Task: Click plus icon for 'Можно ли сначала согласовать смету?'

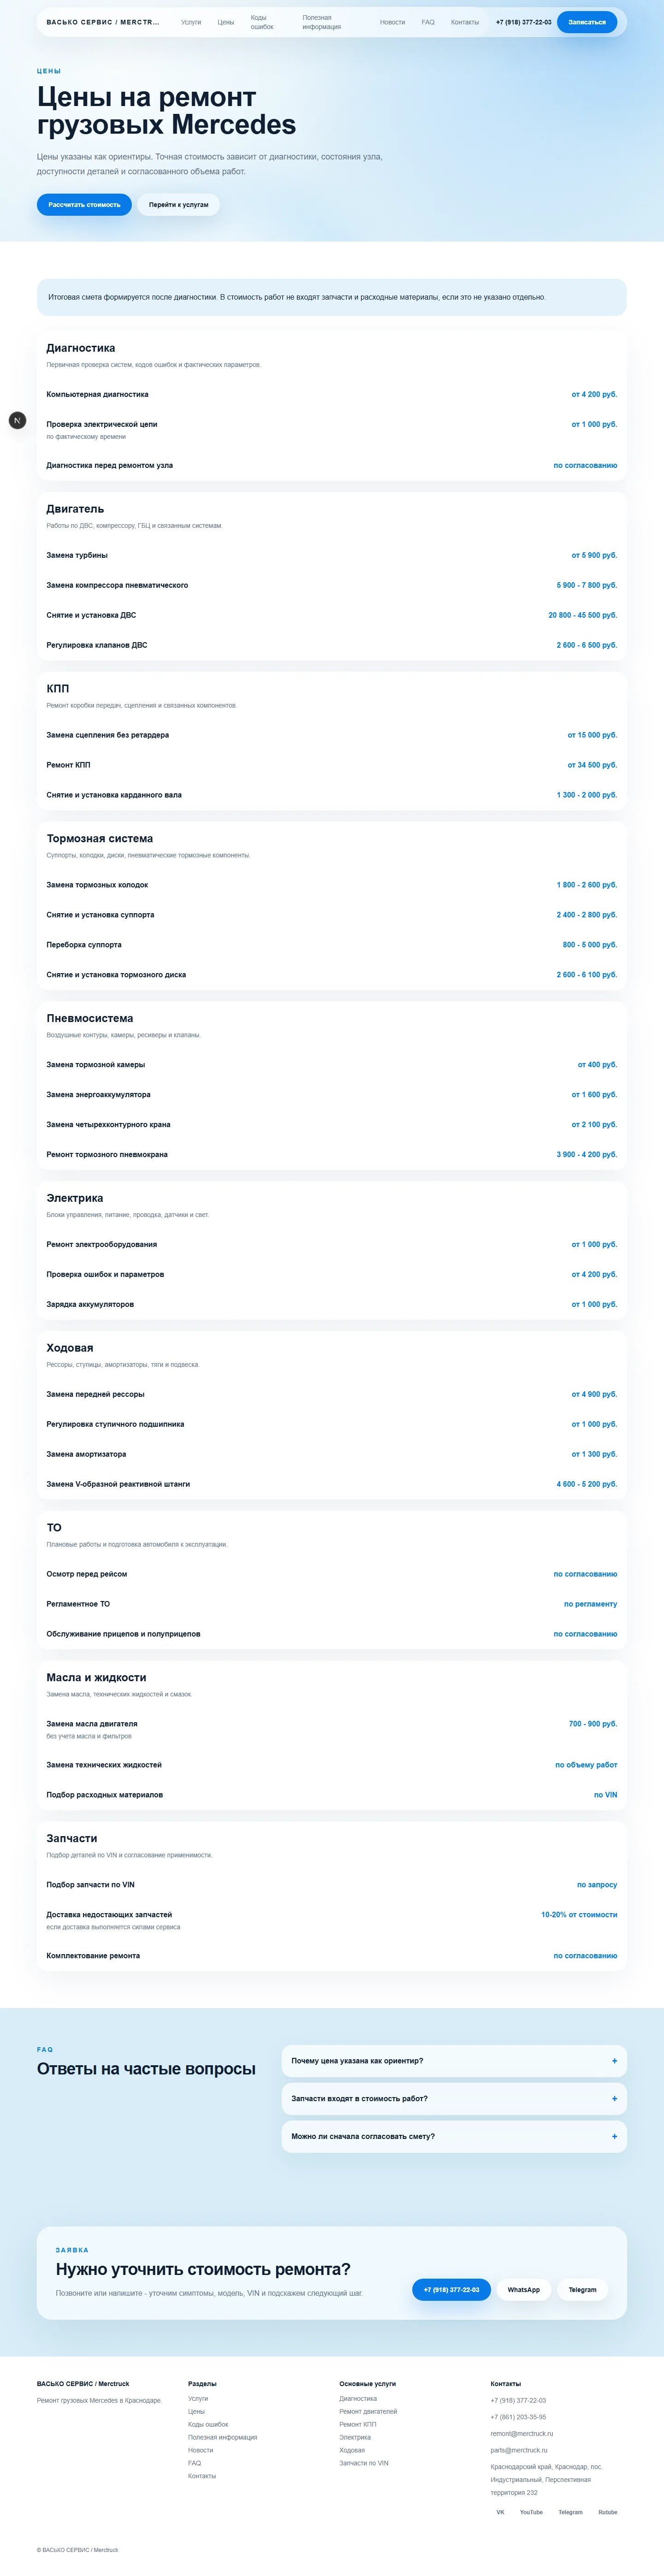Action: (x=614, y=2136)
